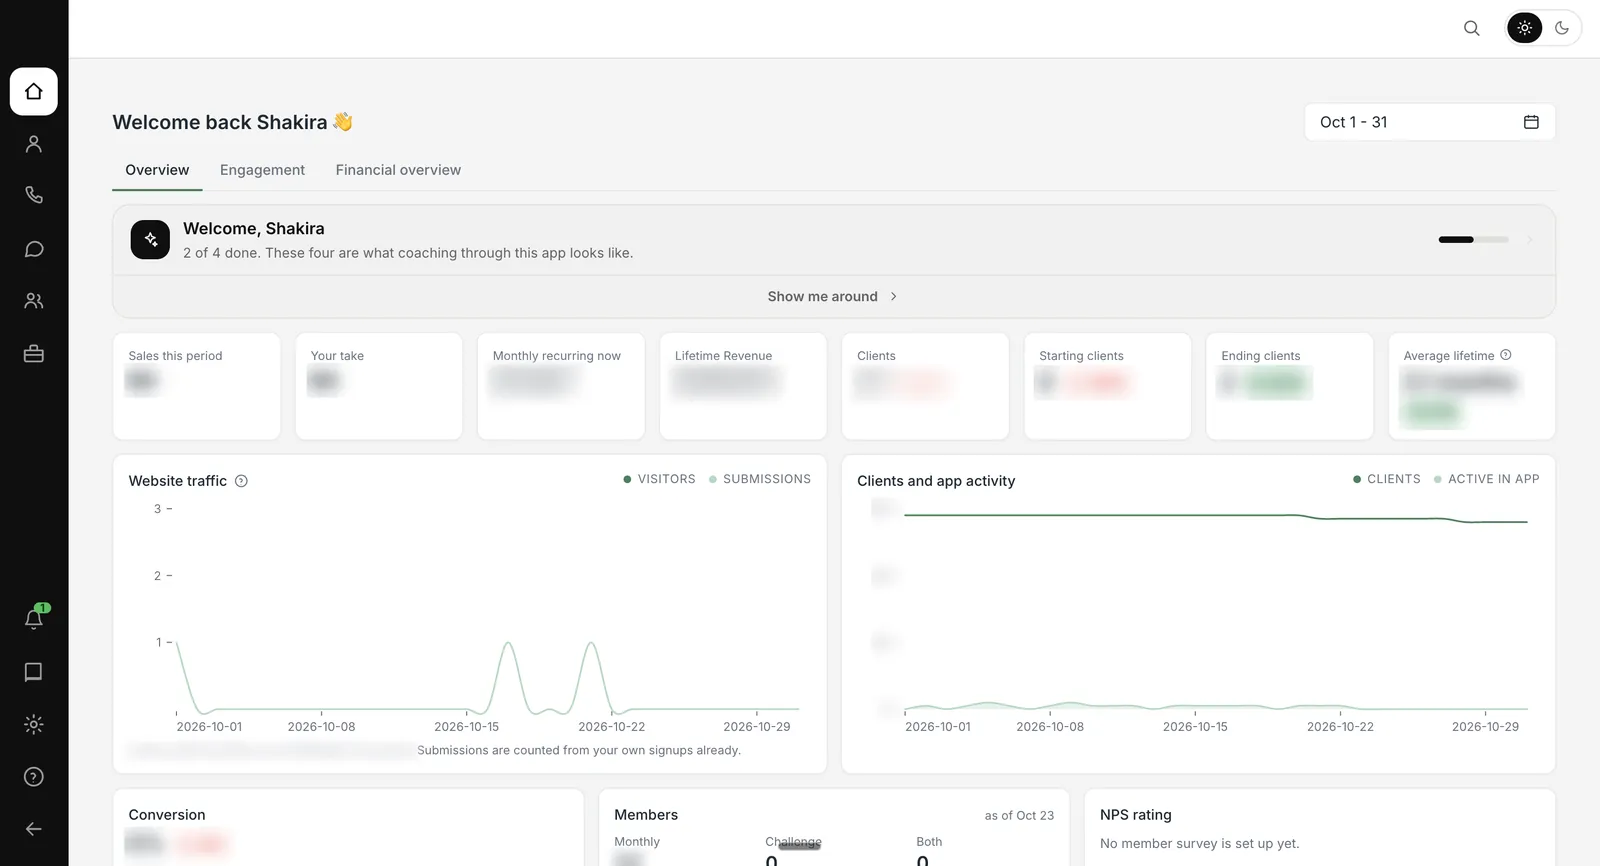The width and height of the screenshot is (1600, 866).
Task: Click the square speech-bubble icon in the sidebar
Action: pyautogui.click(x=34, y=672)
